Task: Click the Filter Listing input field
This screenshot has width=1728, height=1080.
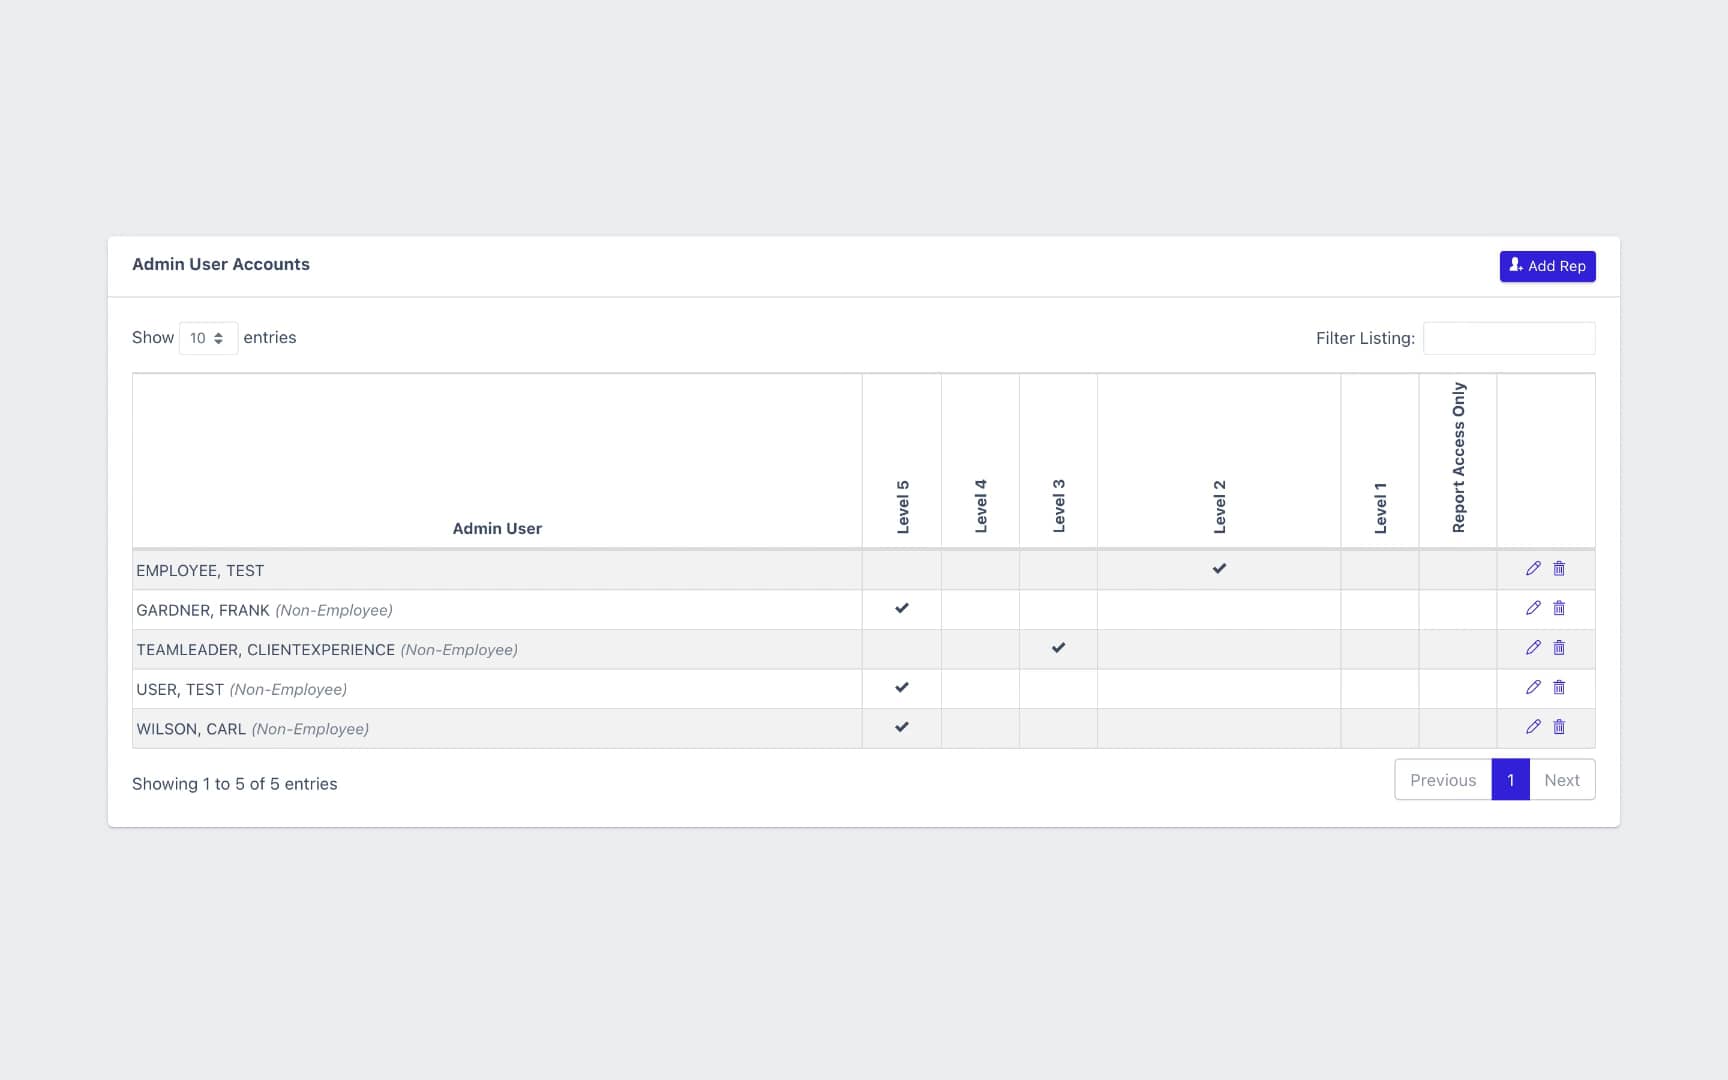Action: pos(1510,338)
